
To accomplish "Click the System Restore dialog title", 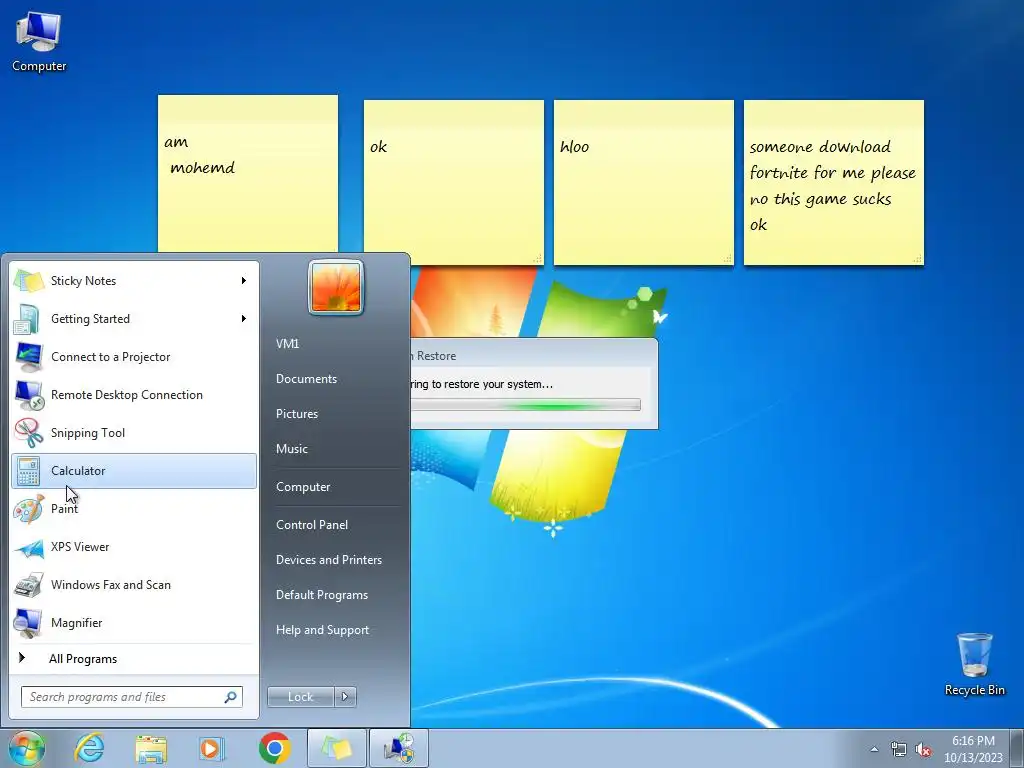I will tap(433, 356).
